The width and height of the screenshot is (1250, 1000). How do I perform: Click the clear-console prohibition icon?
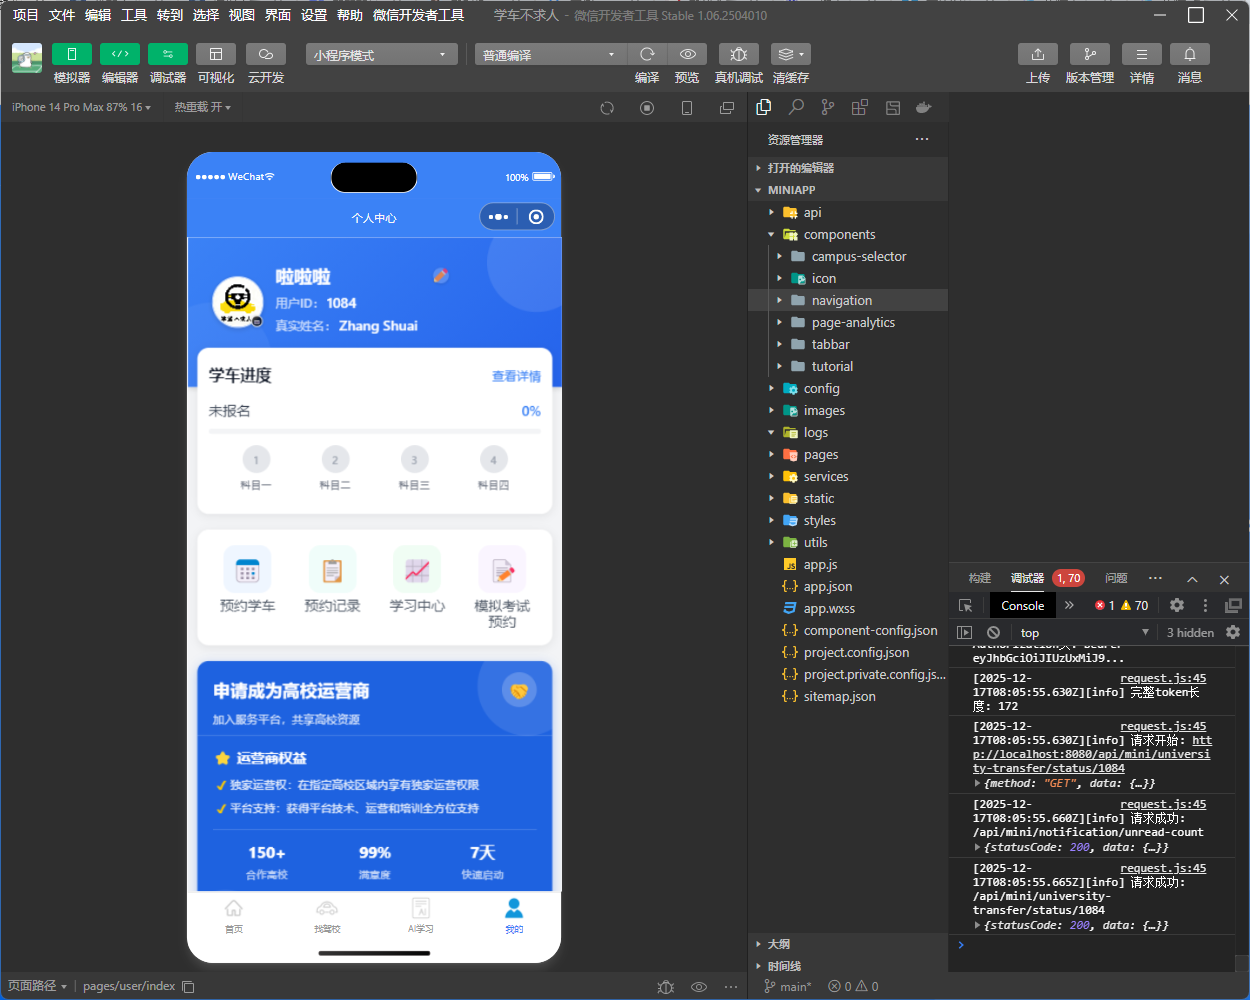991,632
